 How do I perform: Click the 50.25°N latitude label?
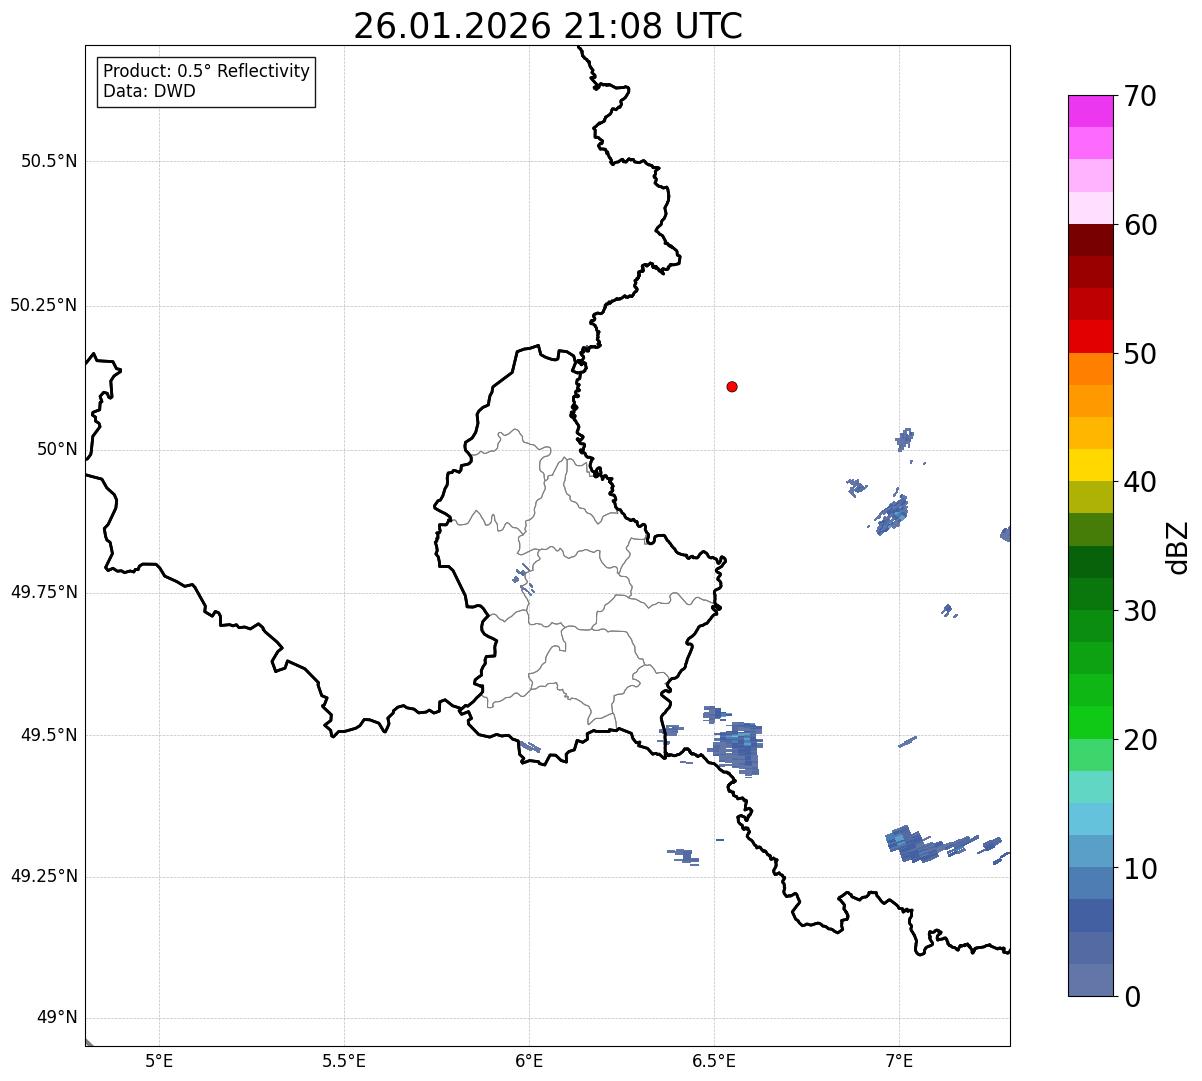tap(44, 305)
